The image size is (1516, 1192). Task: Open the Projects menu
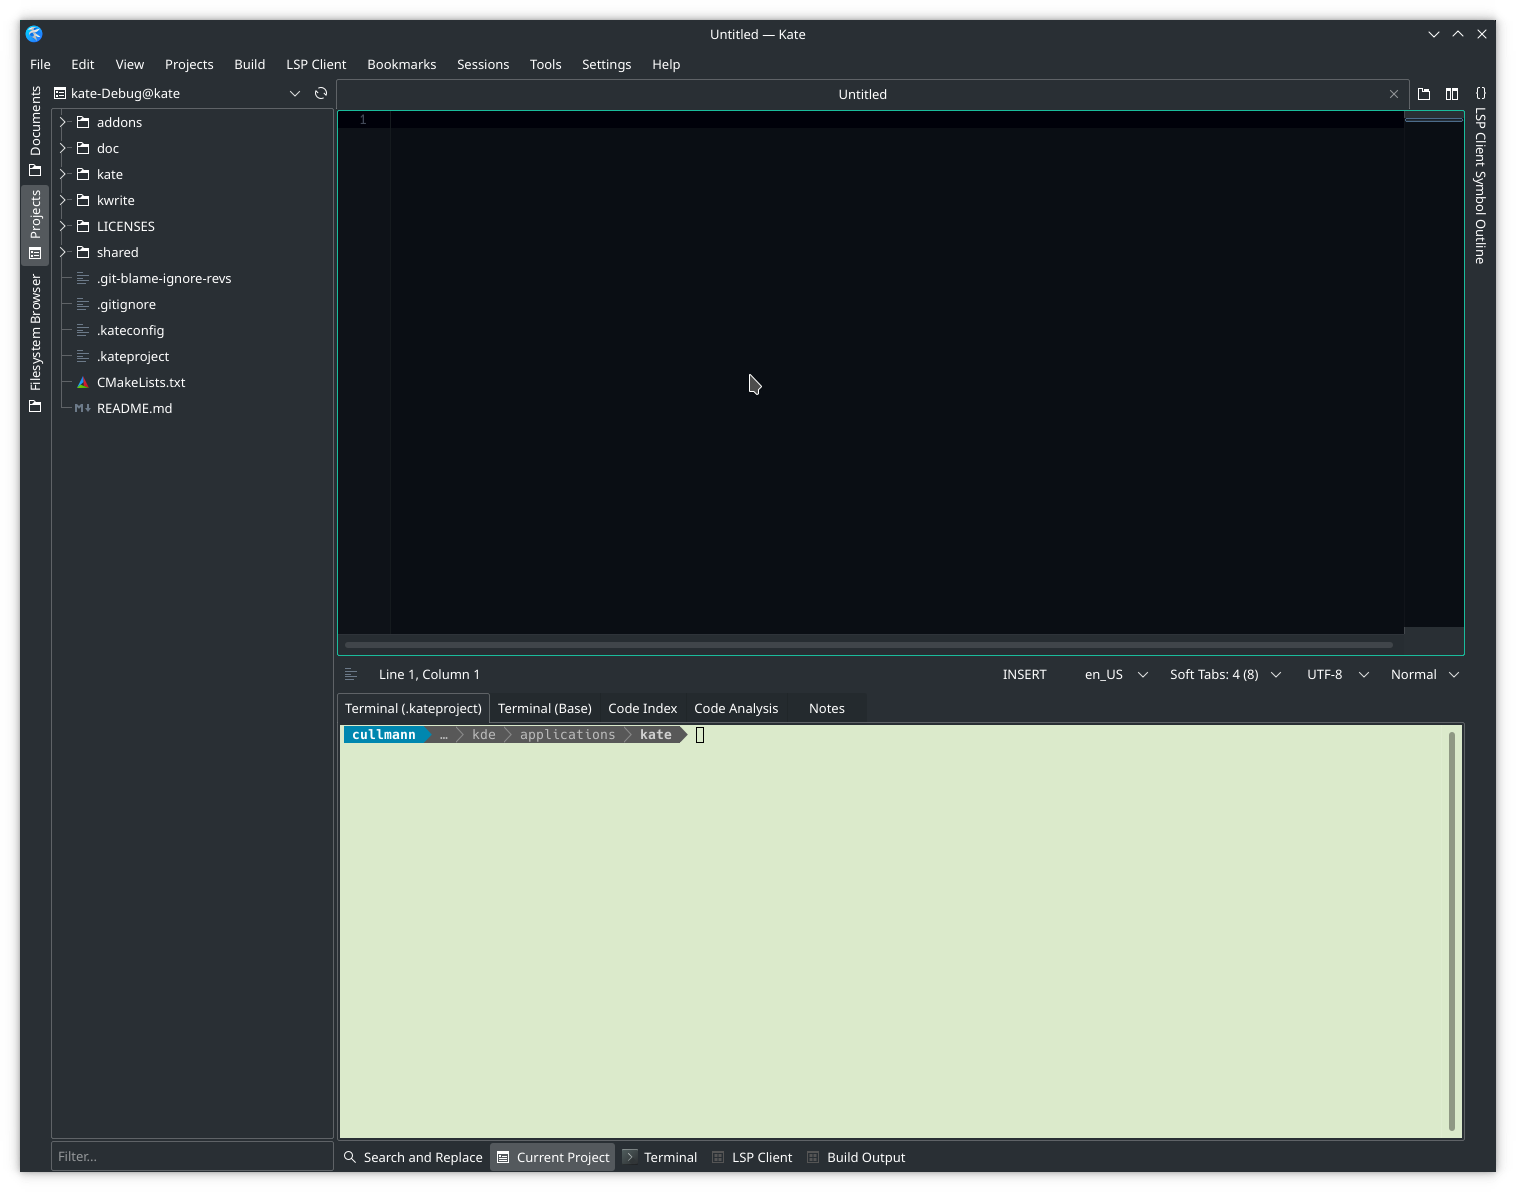point(189,64)
